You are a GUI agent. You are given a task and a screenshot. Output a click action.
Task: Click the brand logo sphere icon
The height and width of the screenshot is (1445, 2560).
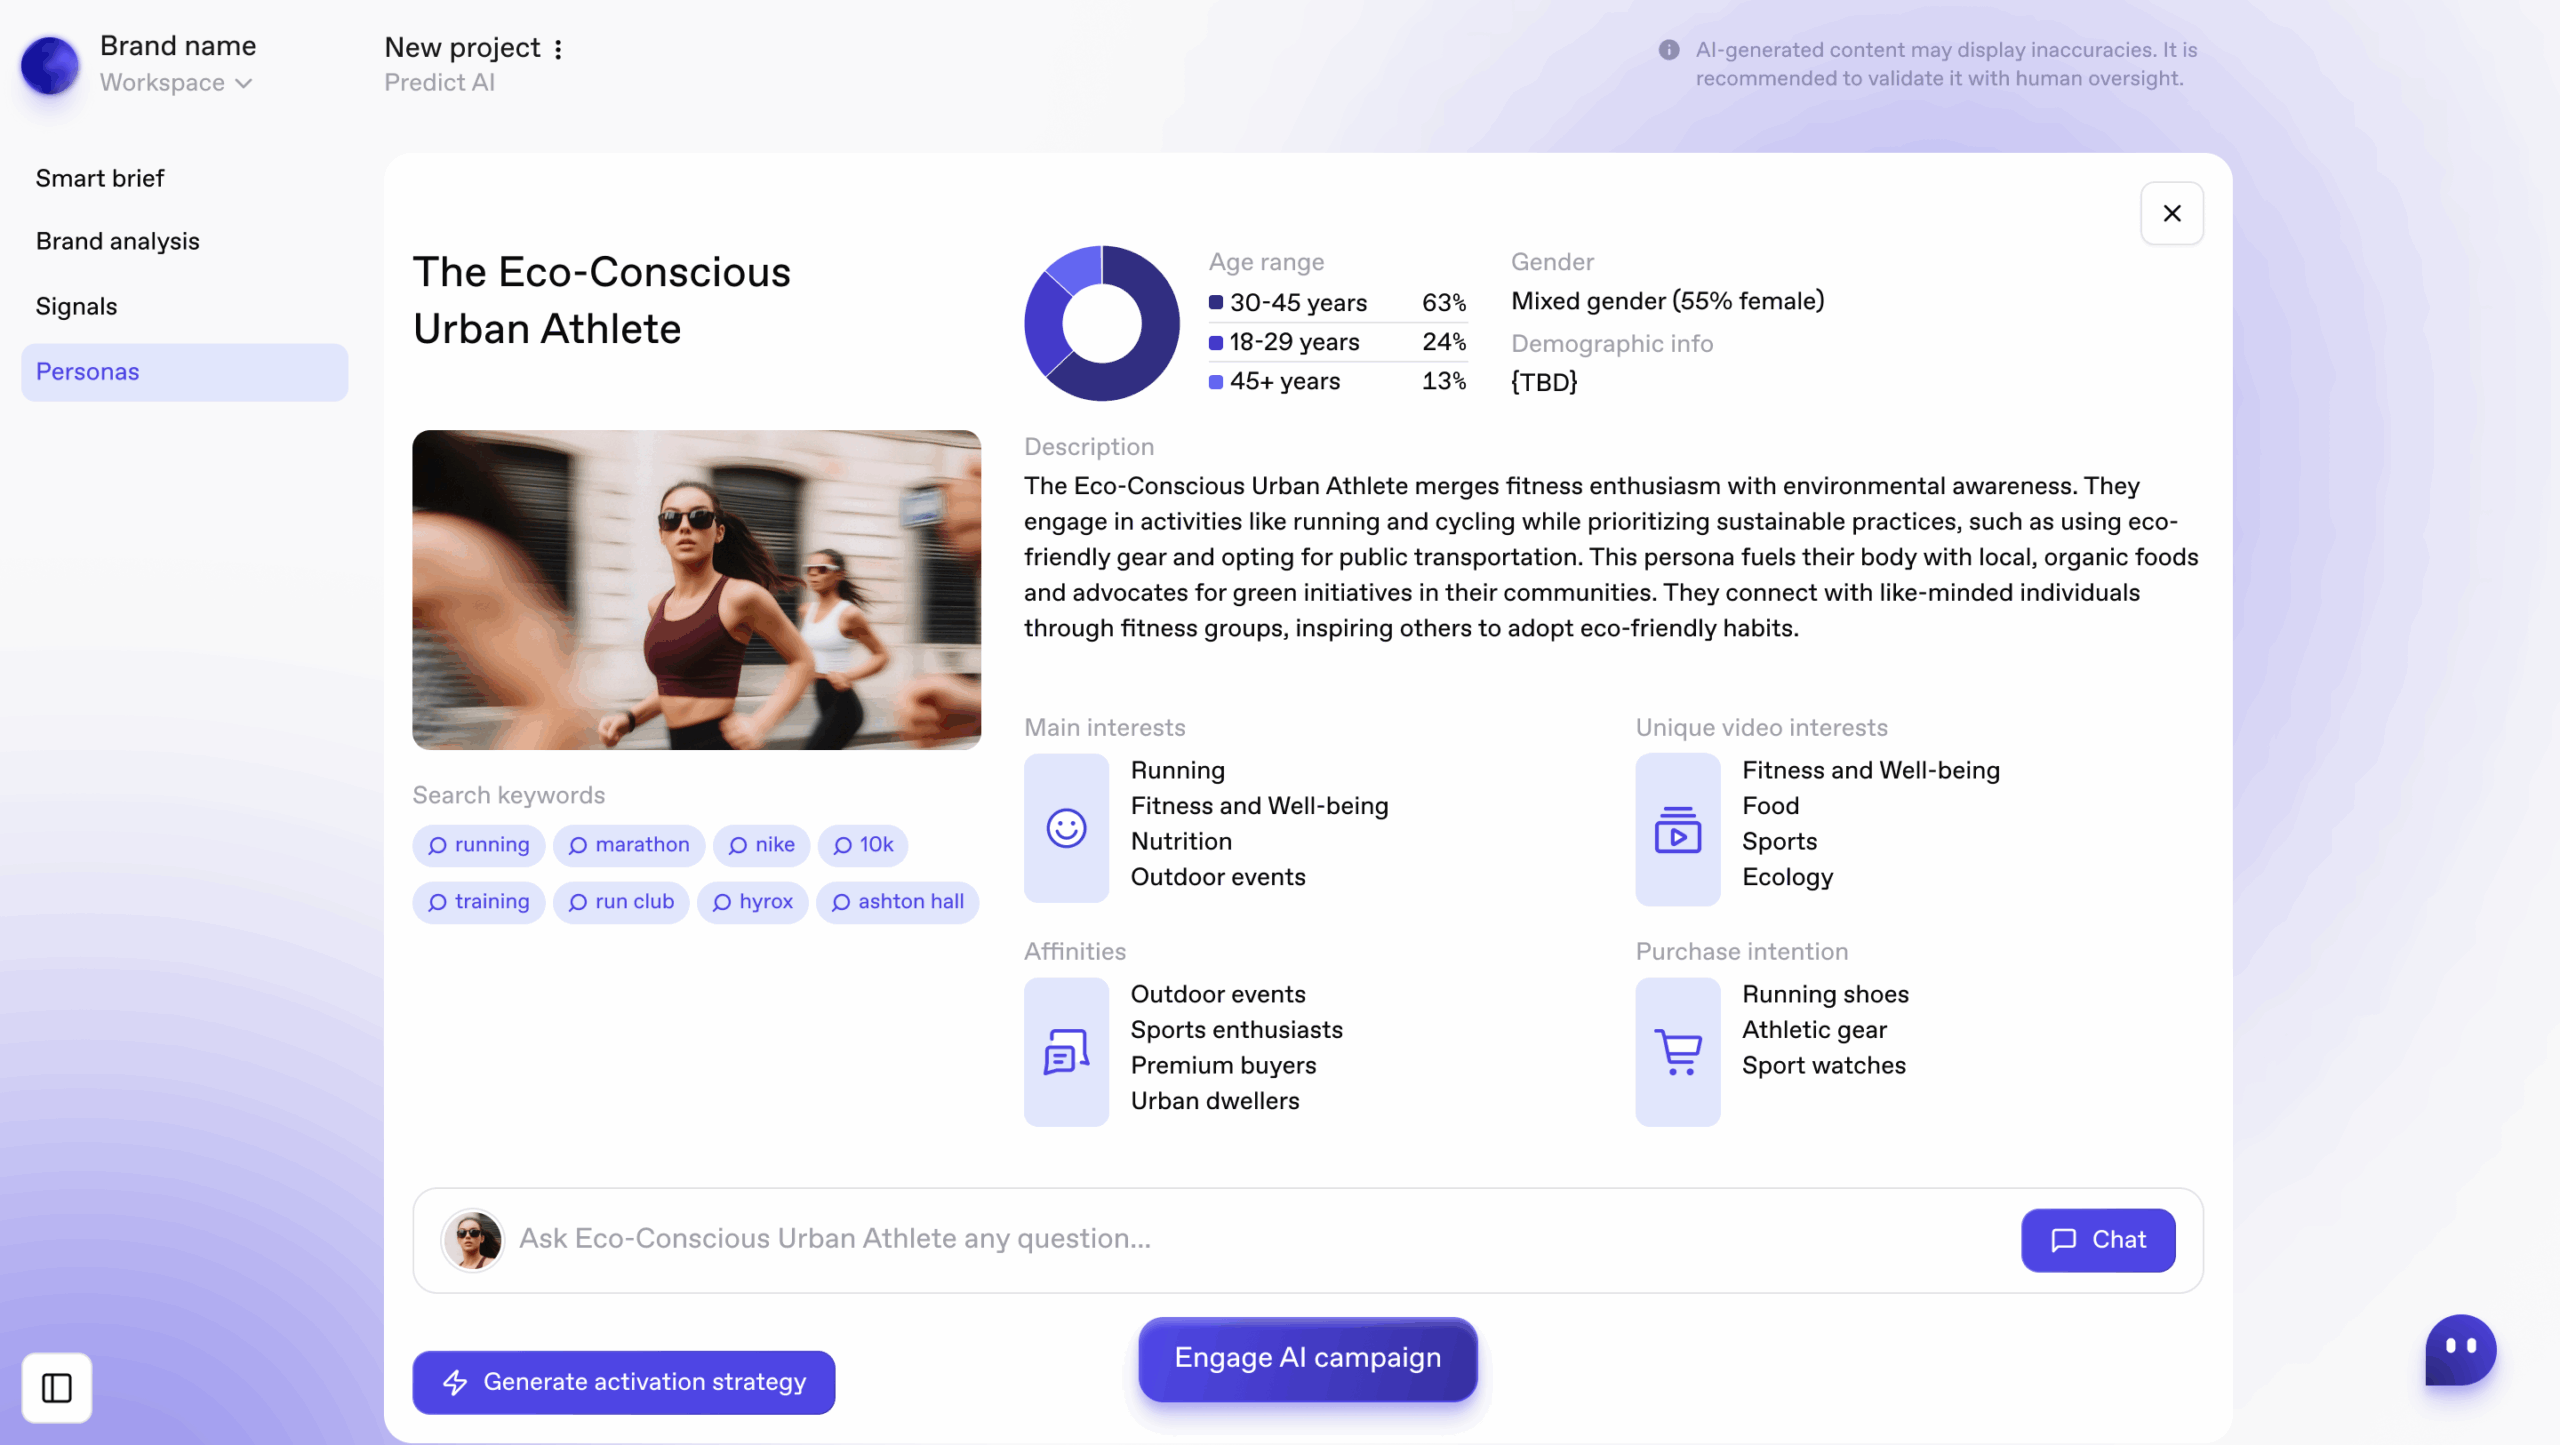coord(50,65)
